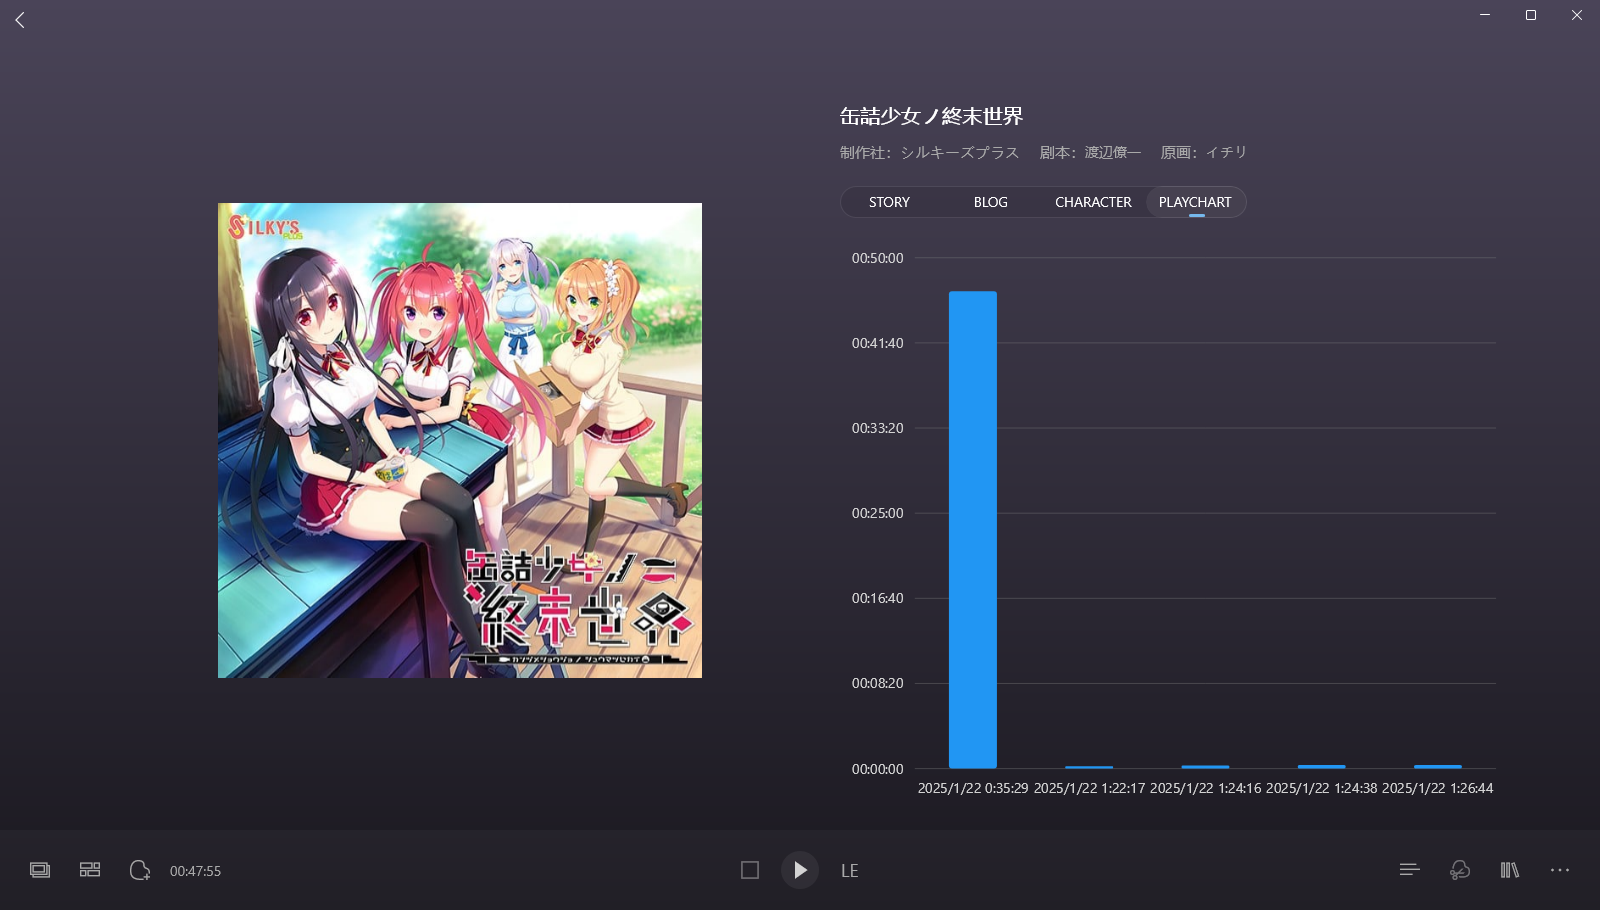
Task: Start the game with play button
Action: (800, 870)
